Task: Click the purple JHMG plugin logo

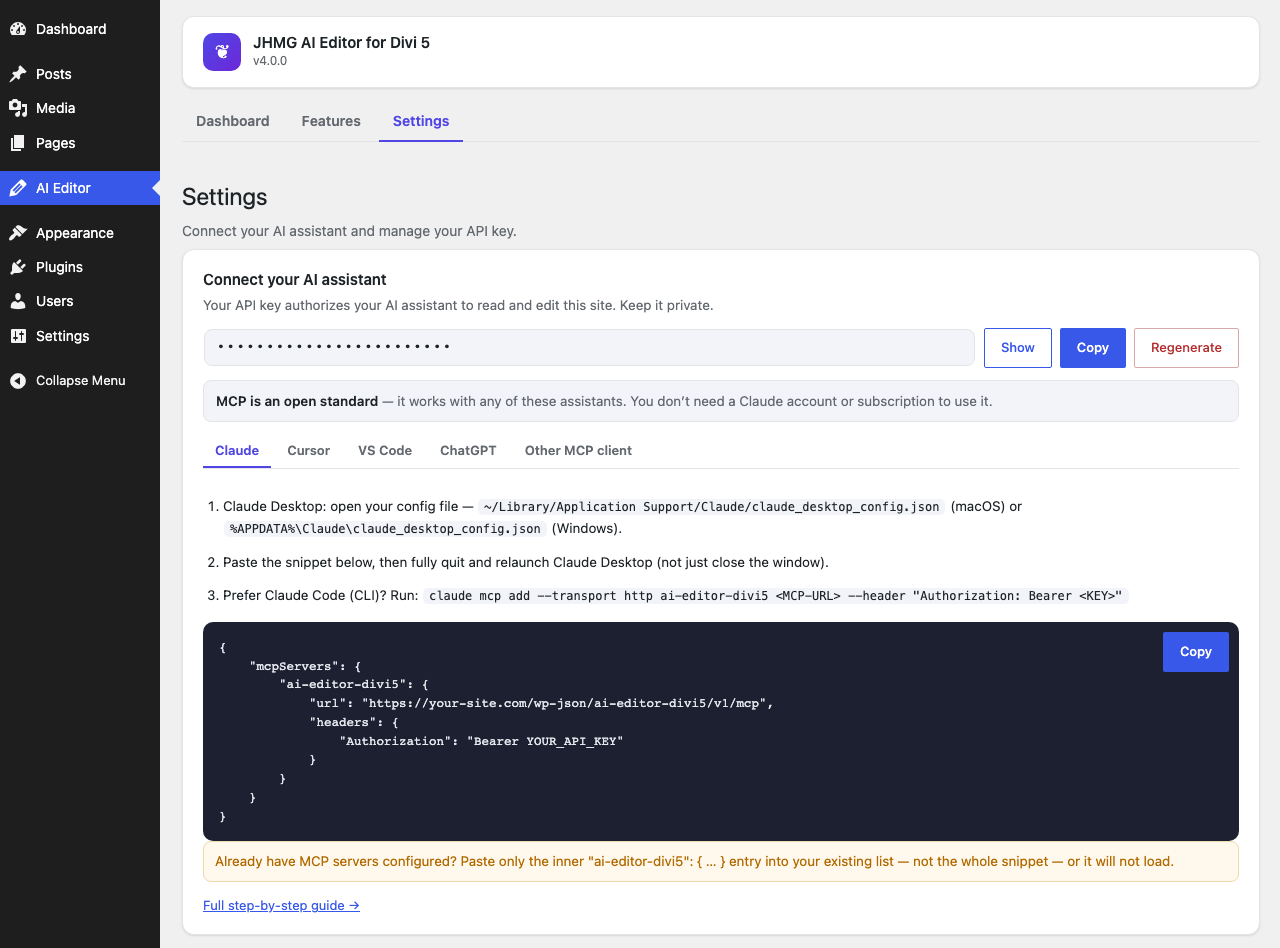Action: 222,52
